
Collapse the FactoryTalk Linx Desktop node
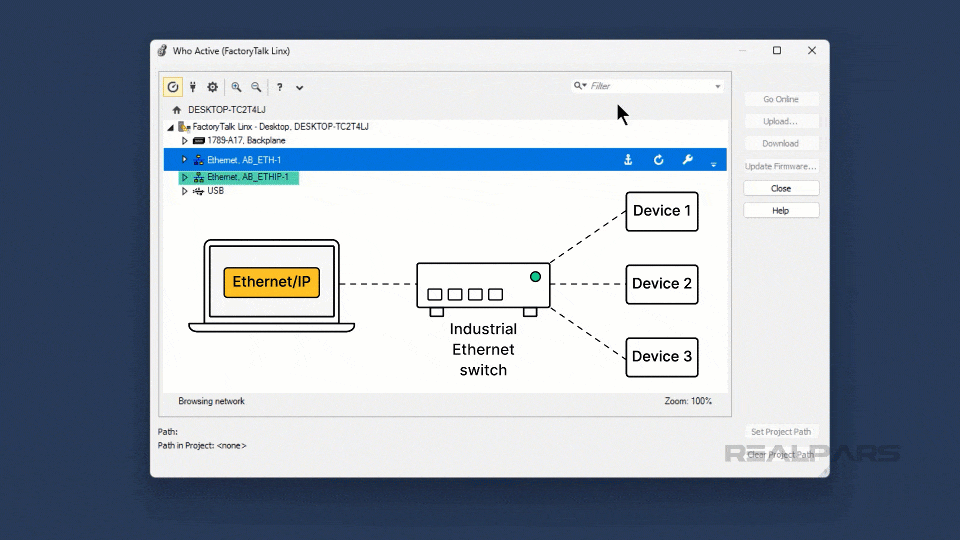pos(171,127)
